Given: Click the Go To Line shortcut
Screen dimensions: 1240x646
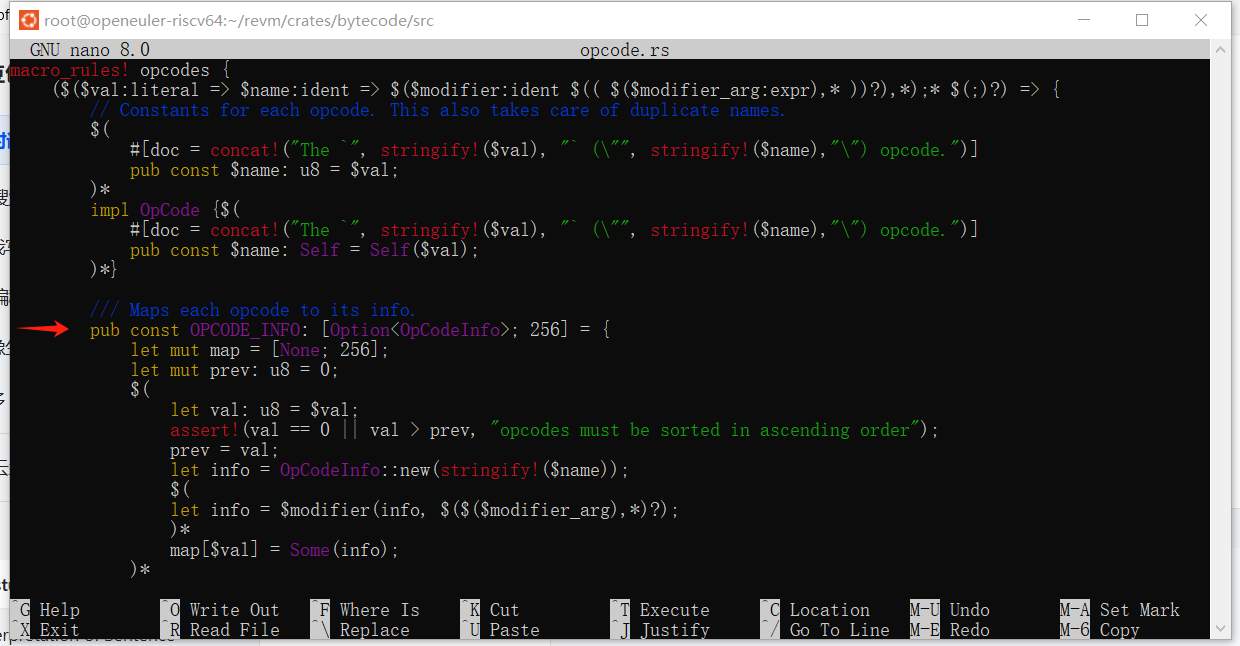Looking at the screenshot, I should point(839,630).
